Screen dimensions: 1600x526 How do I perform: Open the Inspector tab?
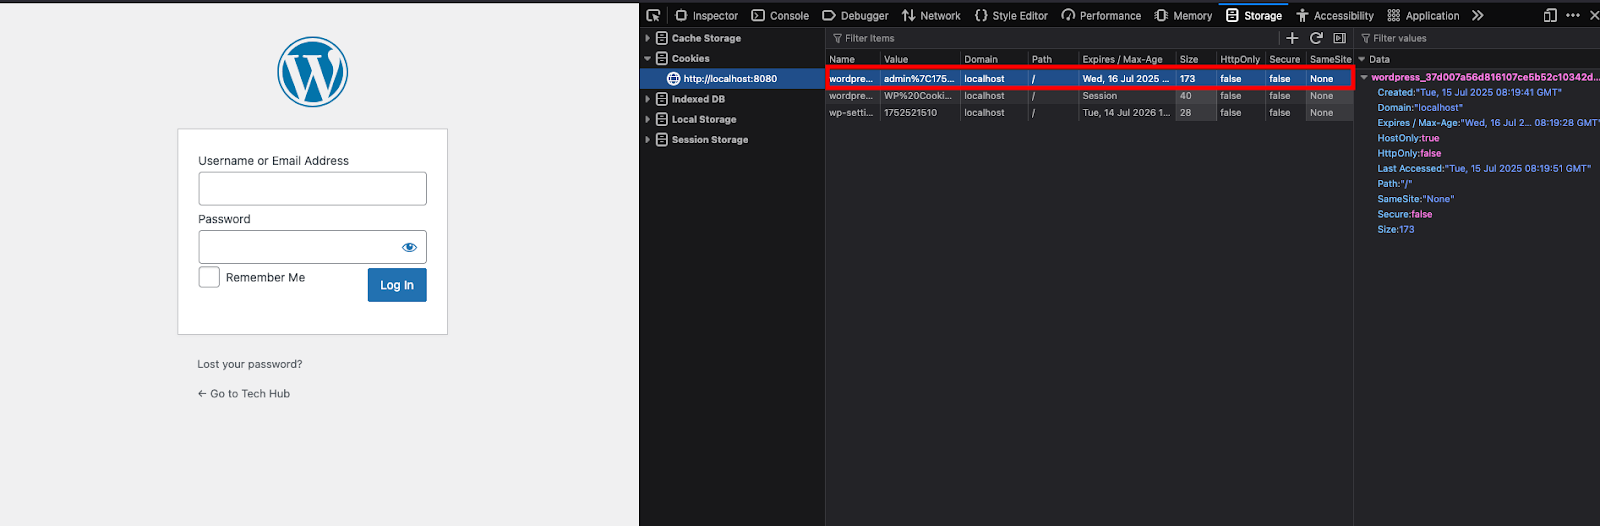tap(706, 15)
